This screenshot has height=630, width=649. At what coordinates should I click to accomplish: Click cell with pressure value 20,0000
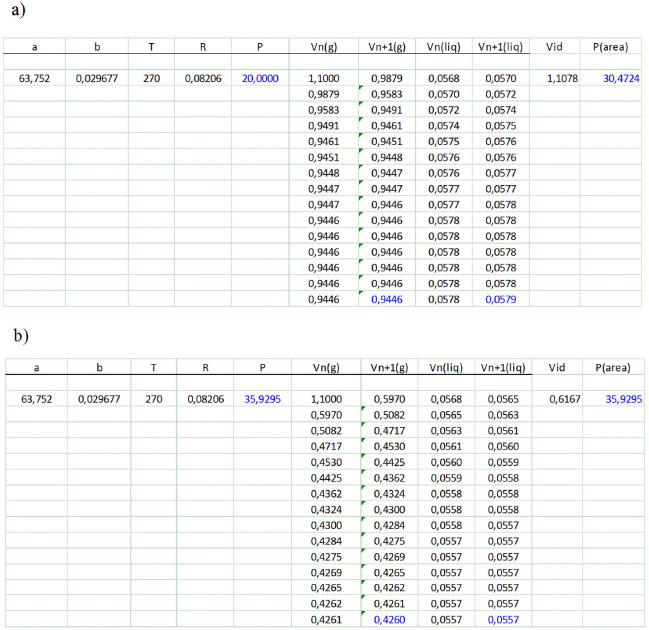(x=259, y=77)
